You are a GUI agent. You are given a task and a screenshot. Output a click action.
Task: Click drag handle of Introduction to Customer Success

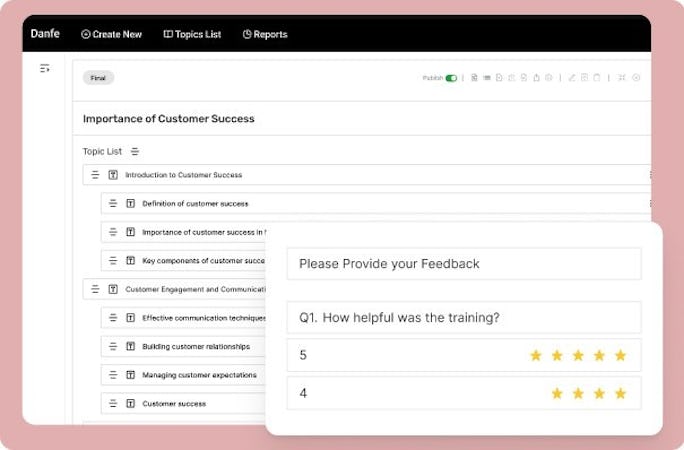click(96, 175)
